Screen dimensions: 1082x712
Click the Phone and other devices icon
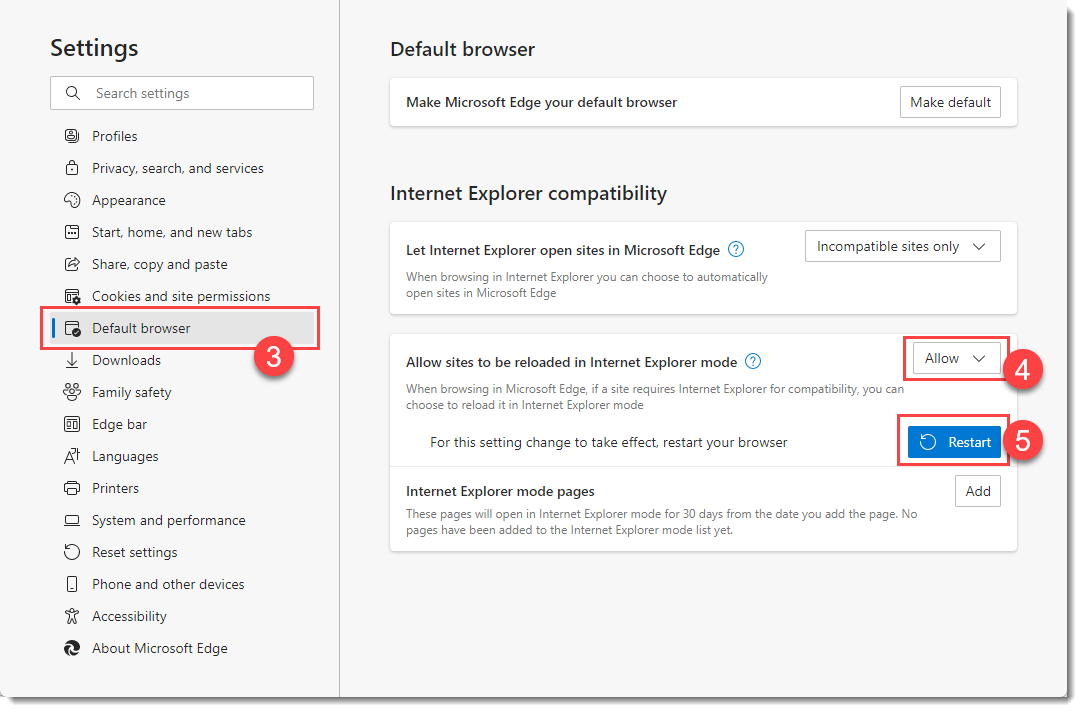tap(72, 584)
